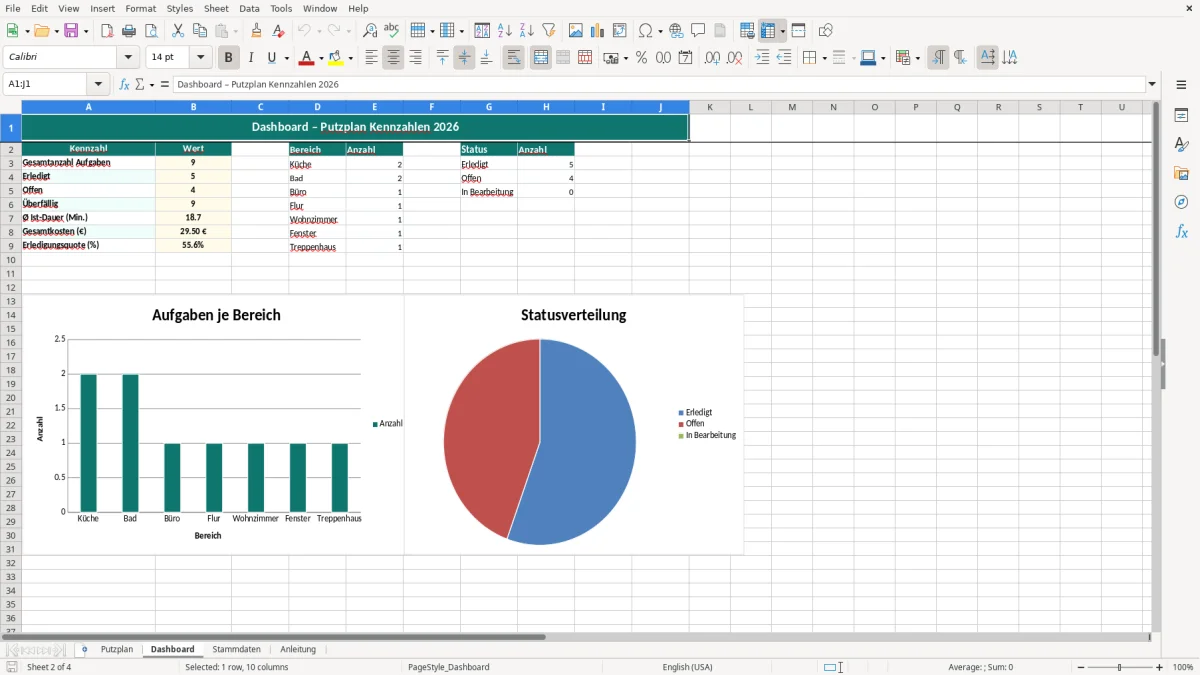Insert pivot table
The width and height of the screenshot is (1200, 675).
(x=620, y=31)
